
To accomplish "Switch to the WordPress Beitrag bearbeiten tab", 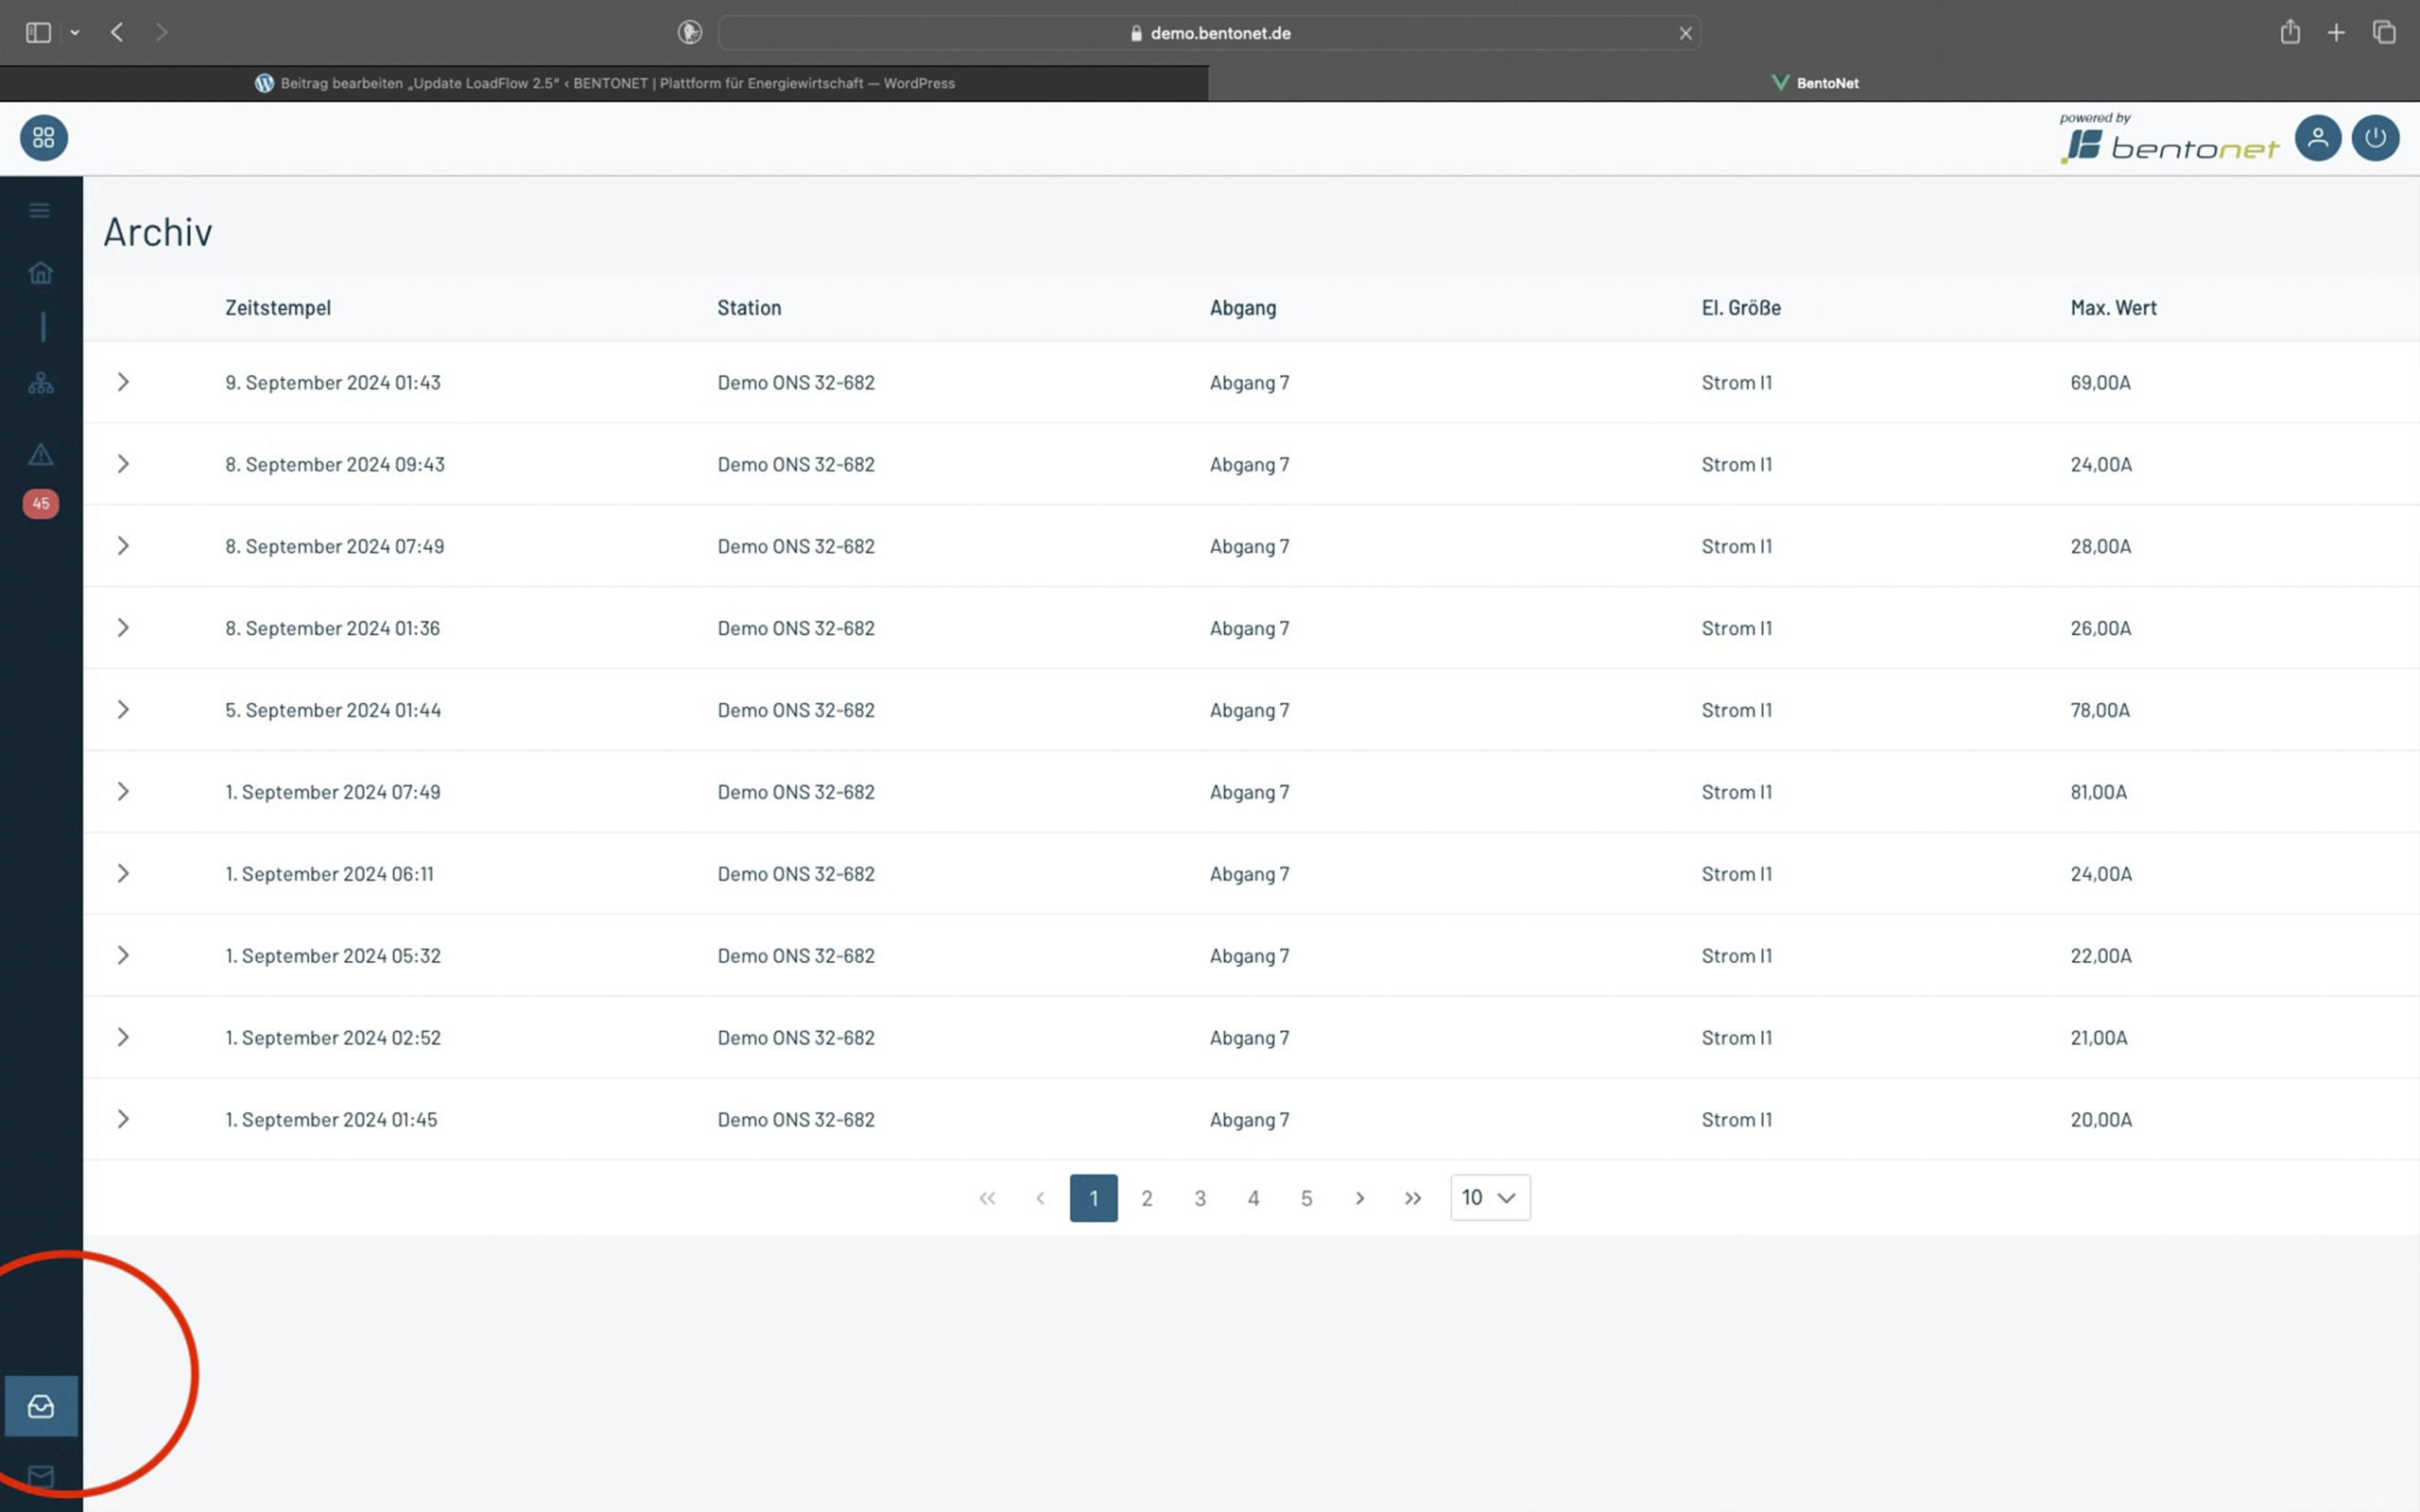I will (x=605, y=83).
